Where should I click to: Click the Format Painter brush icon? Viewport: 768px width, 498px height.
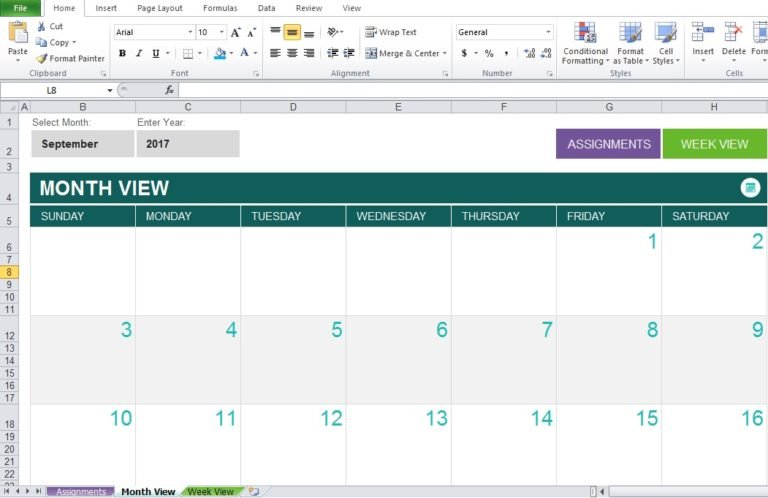tap(41, 59)
